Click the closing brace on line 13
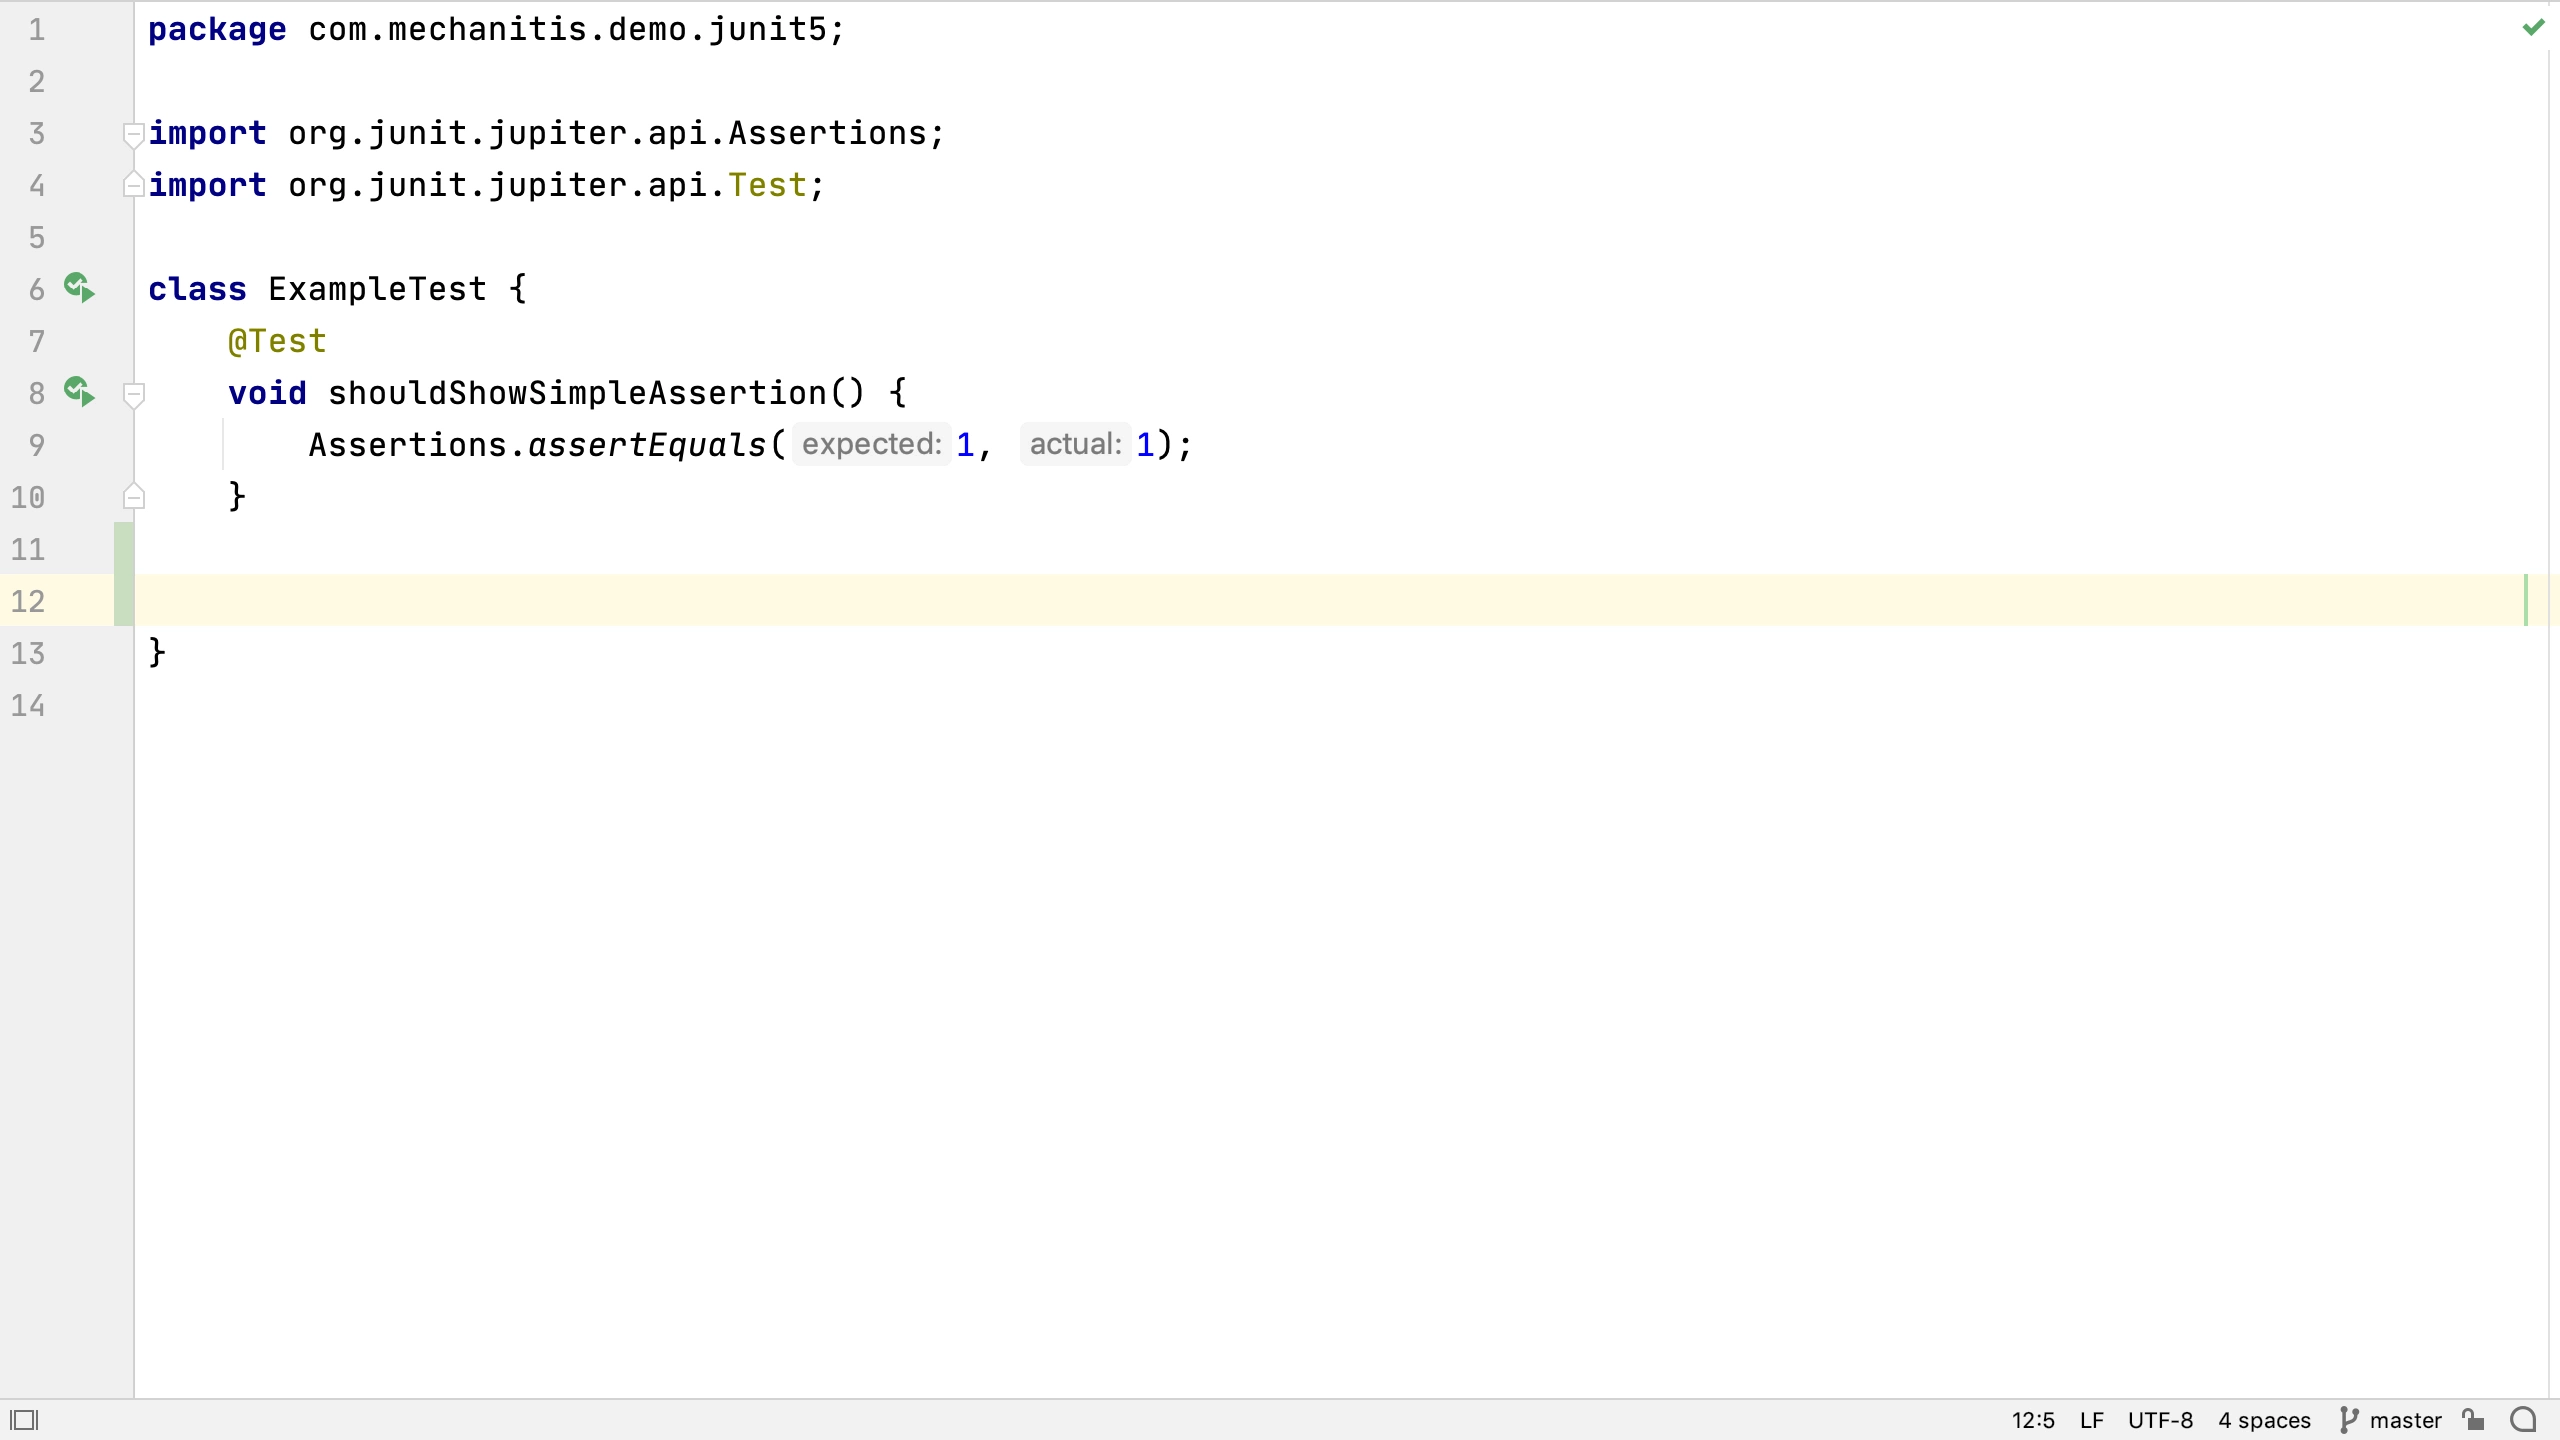Screen dimensions: 2560x1440 [x=157, y=653]
